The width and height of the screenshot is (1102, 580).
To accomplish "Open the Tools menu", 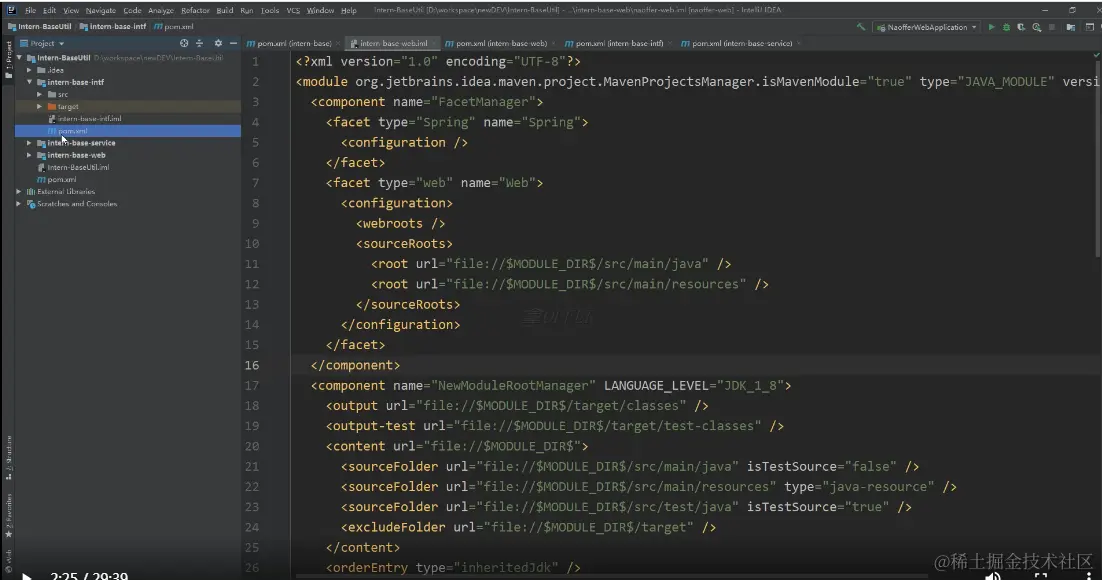I will point(270,11).
